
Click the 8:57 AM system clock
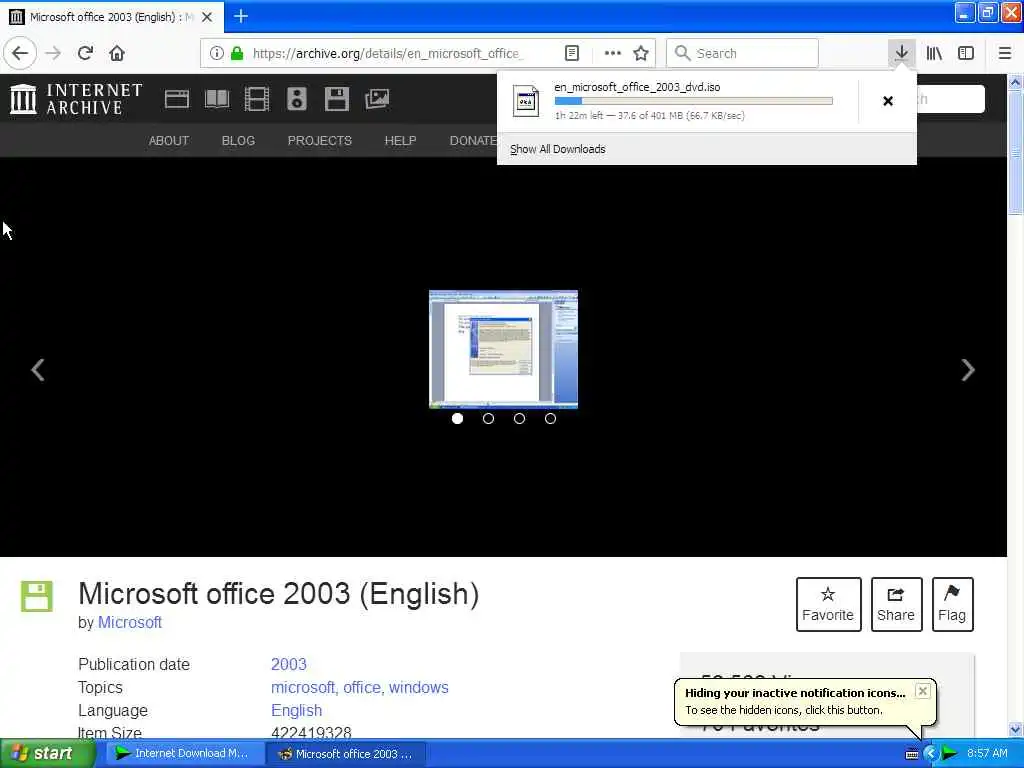(987, 754)
